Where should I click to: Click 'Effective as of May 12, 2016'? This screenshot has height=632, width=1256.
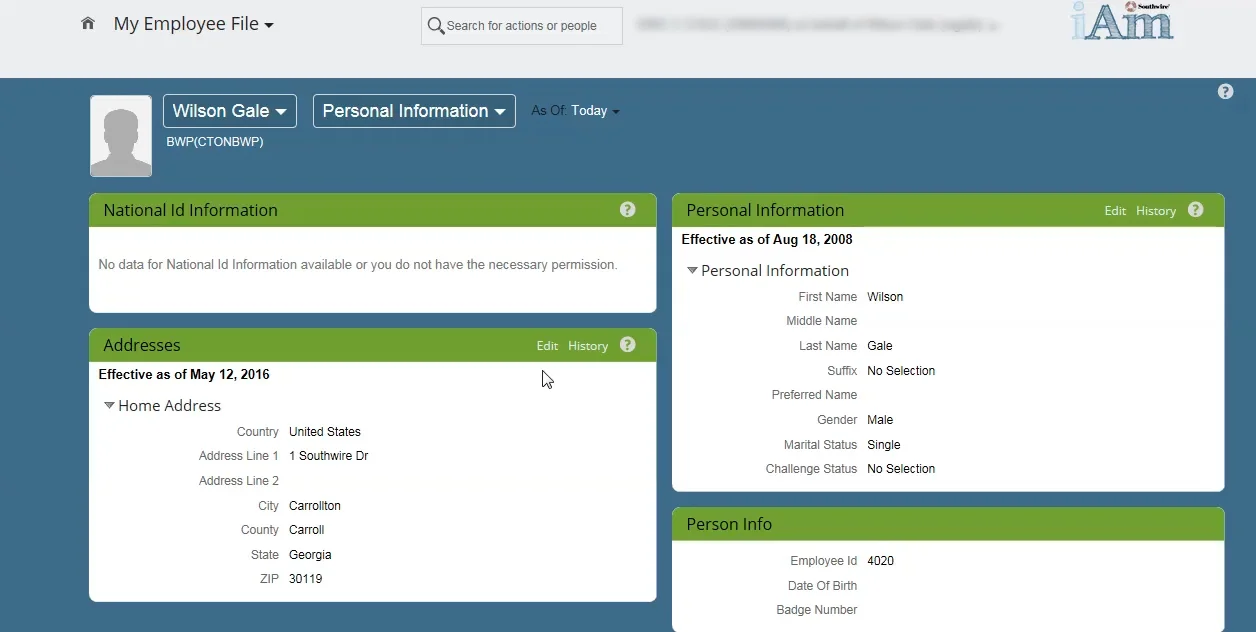[x=184, y=375]
